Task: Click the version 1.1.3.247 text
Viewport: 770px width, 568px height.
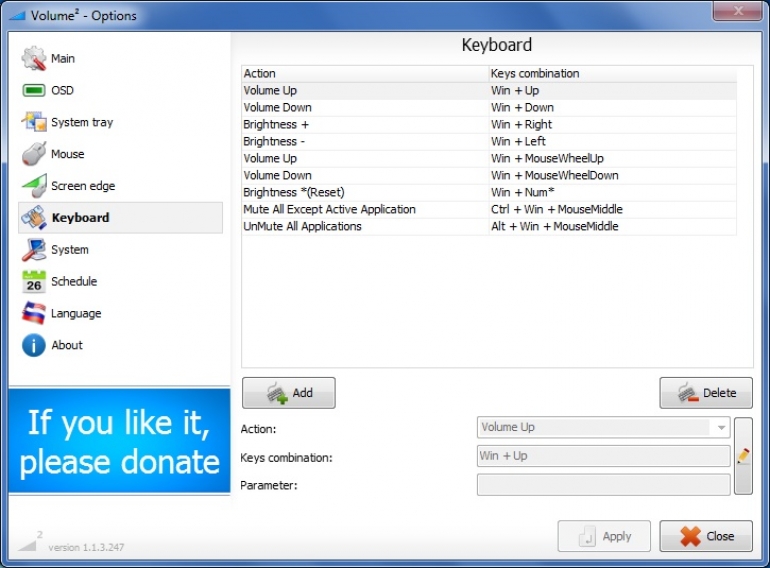Action: 86,547
